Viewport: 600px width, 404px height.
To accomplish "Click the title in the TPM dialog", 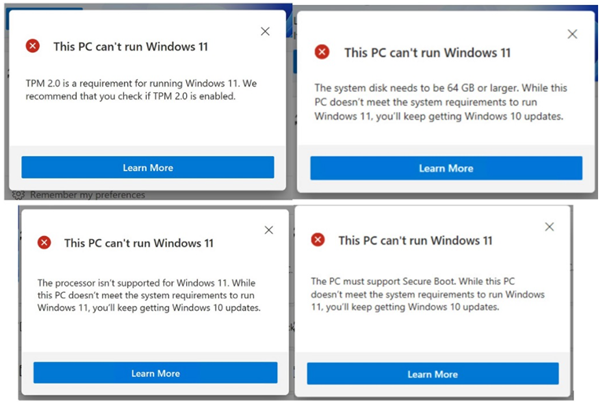I will (x=130, y=47).
